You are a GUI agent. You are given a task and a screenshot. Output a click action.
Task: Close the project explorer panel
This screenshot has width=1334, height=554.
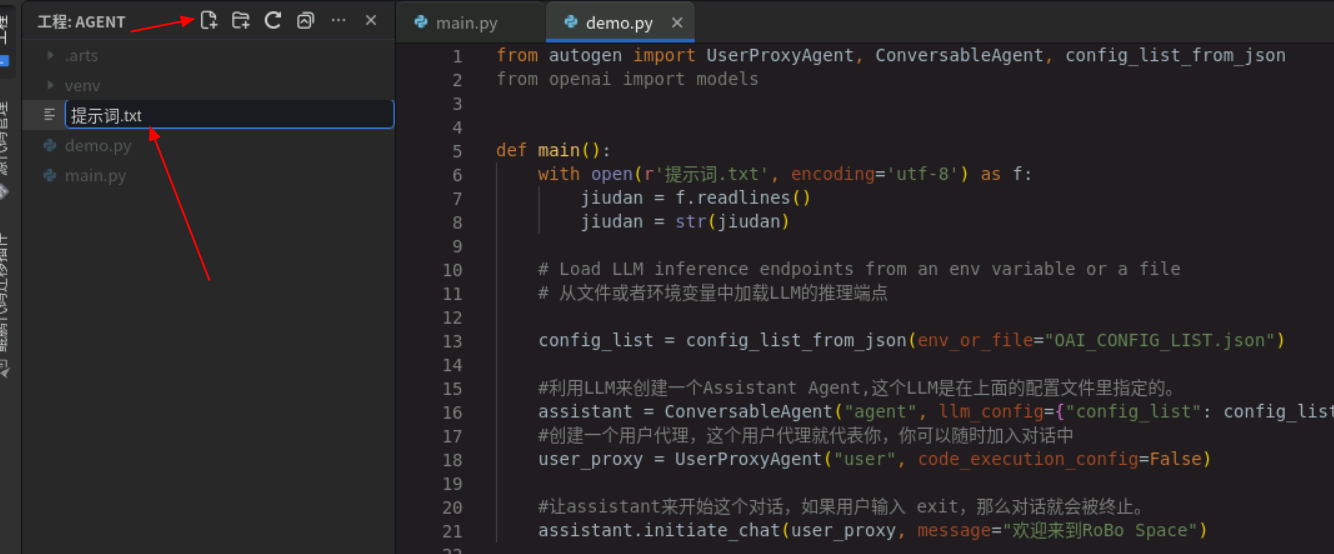tap(371, 20)
